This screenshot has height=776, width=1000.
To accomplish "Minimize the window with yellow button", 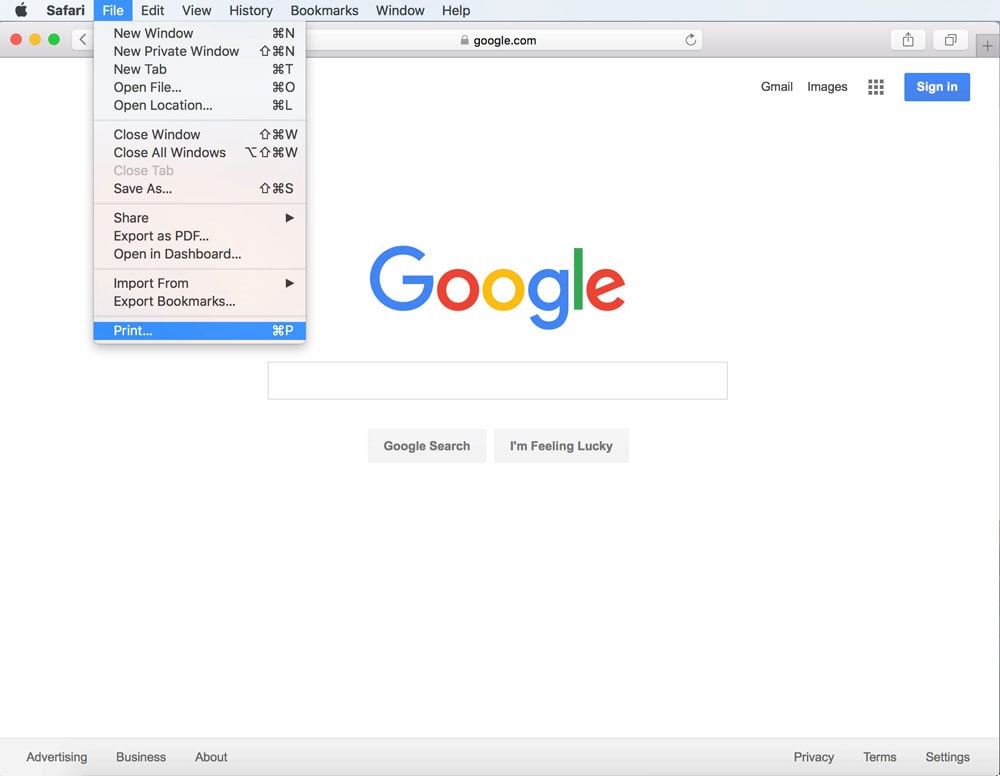I will tap(35, 40).
